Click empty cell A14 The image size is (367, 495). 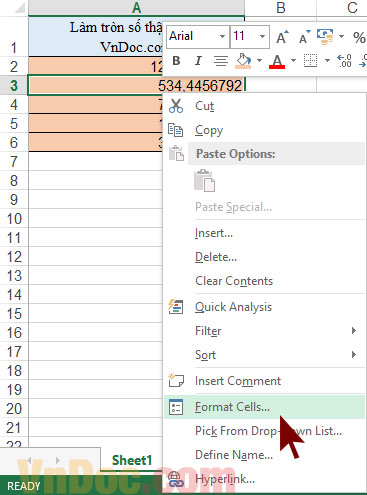pyautogui.click(x=96, y=295)
